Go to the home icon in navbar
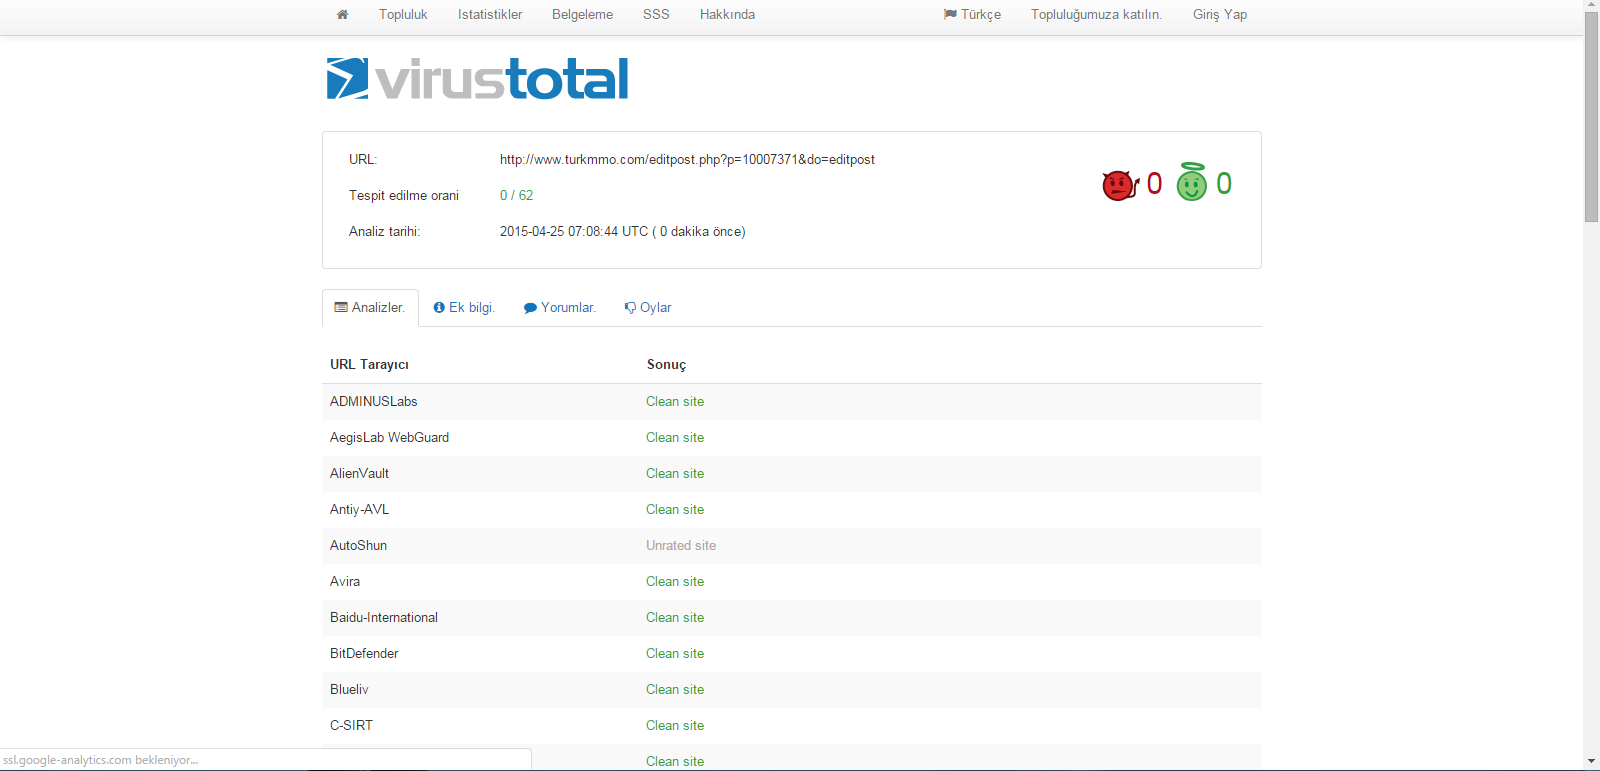1600x771 pixels. point(342,15)
